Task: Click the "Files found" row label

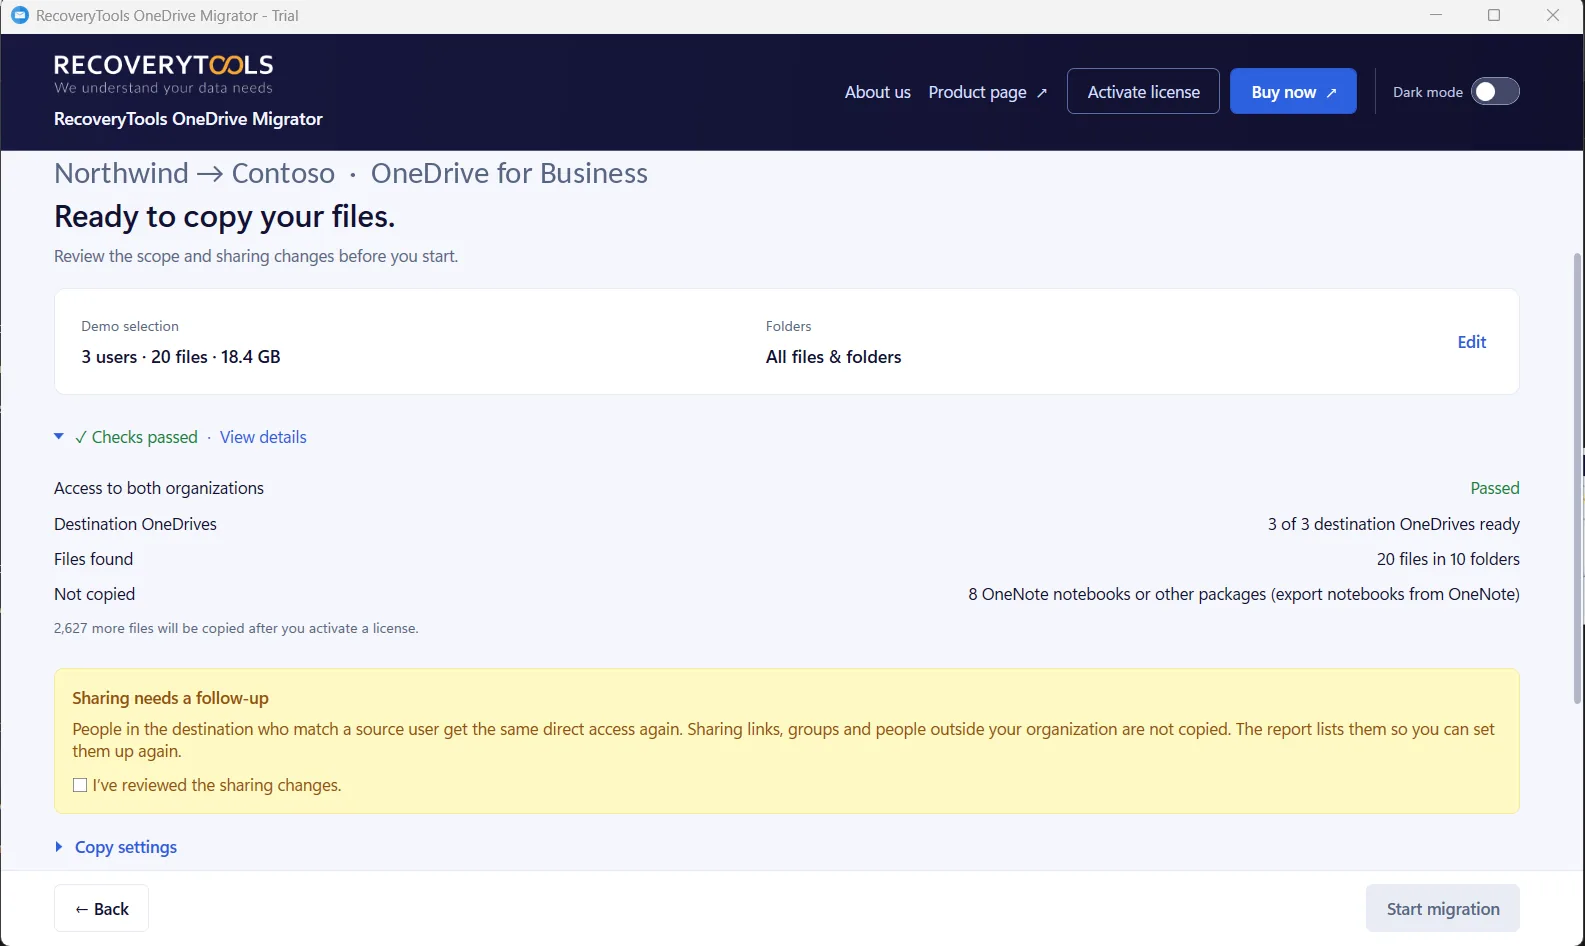Action: pyautogui.click(x=93, y=559)
